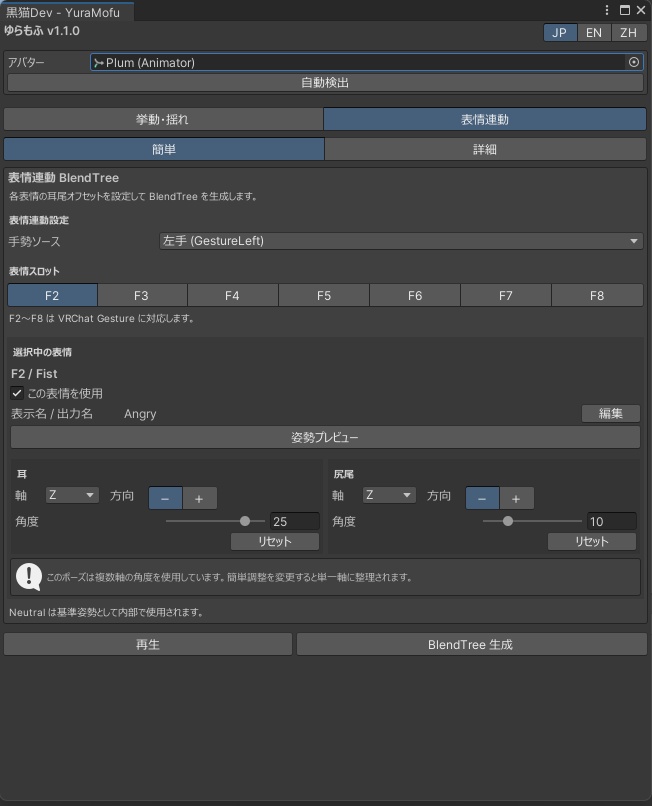Click the 表情連動 BlendTree heading

click(x=64, y=178)
